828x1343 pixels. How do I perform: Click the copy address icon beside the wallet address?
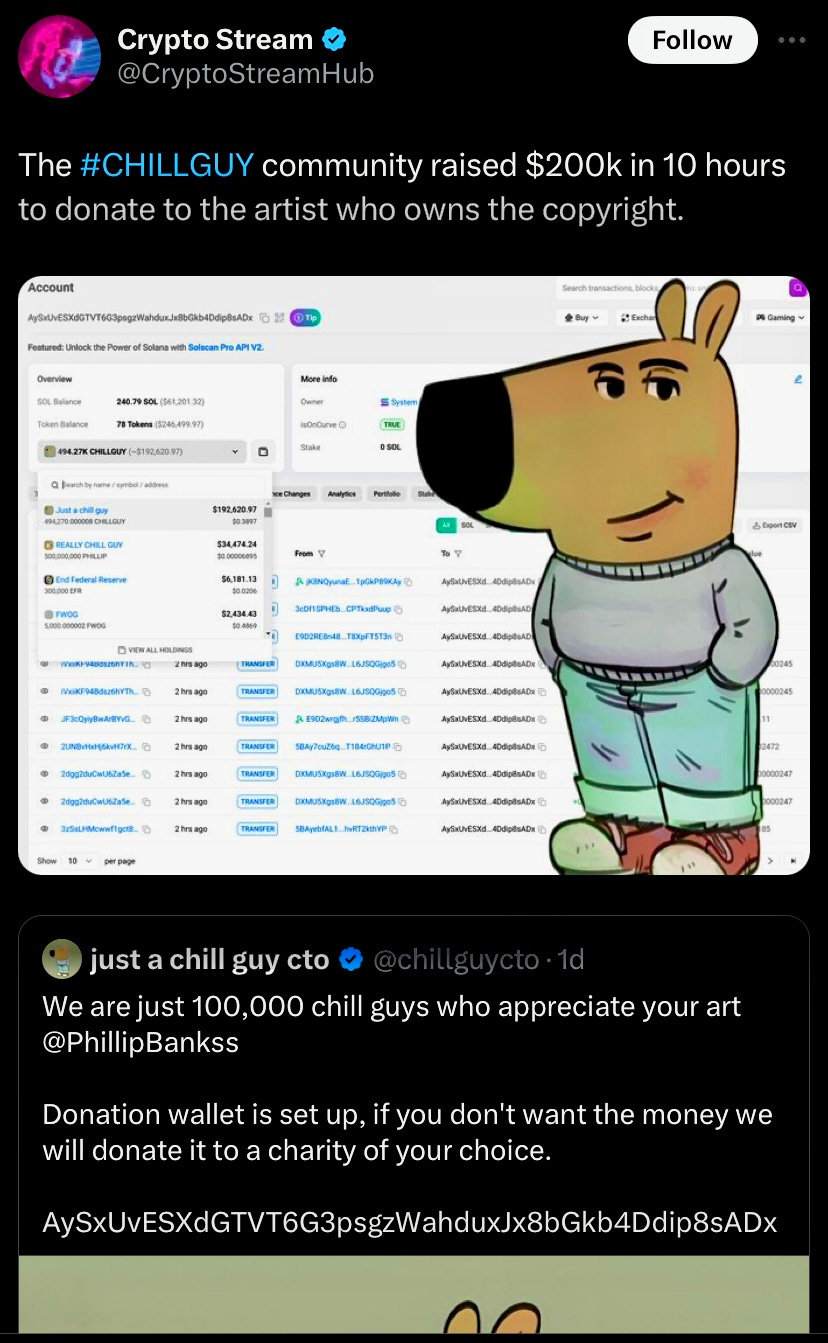(263, 318)
